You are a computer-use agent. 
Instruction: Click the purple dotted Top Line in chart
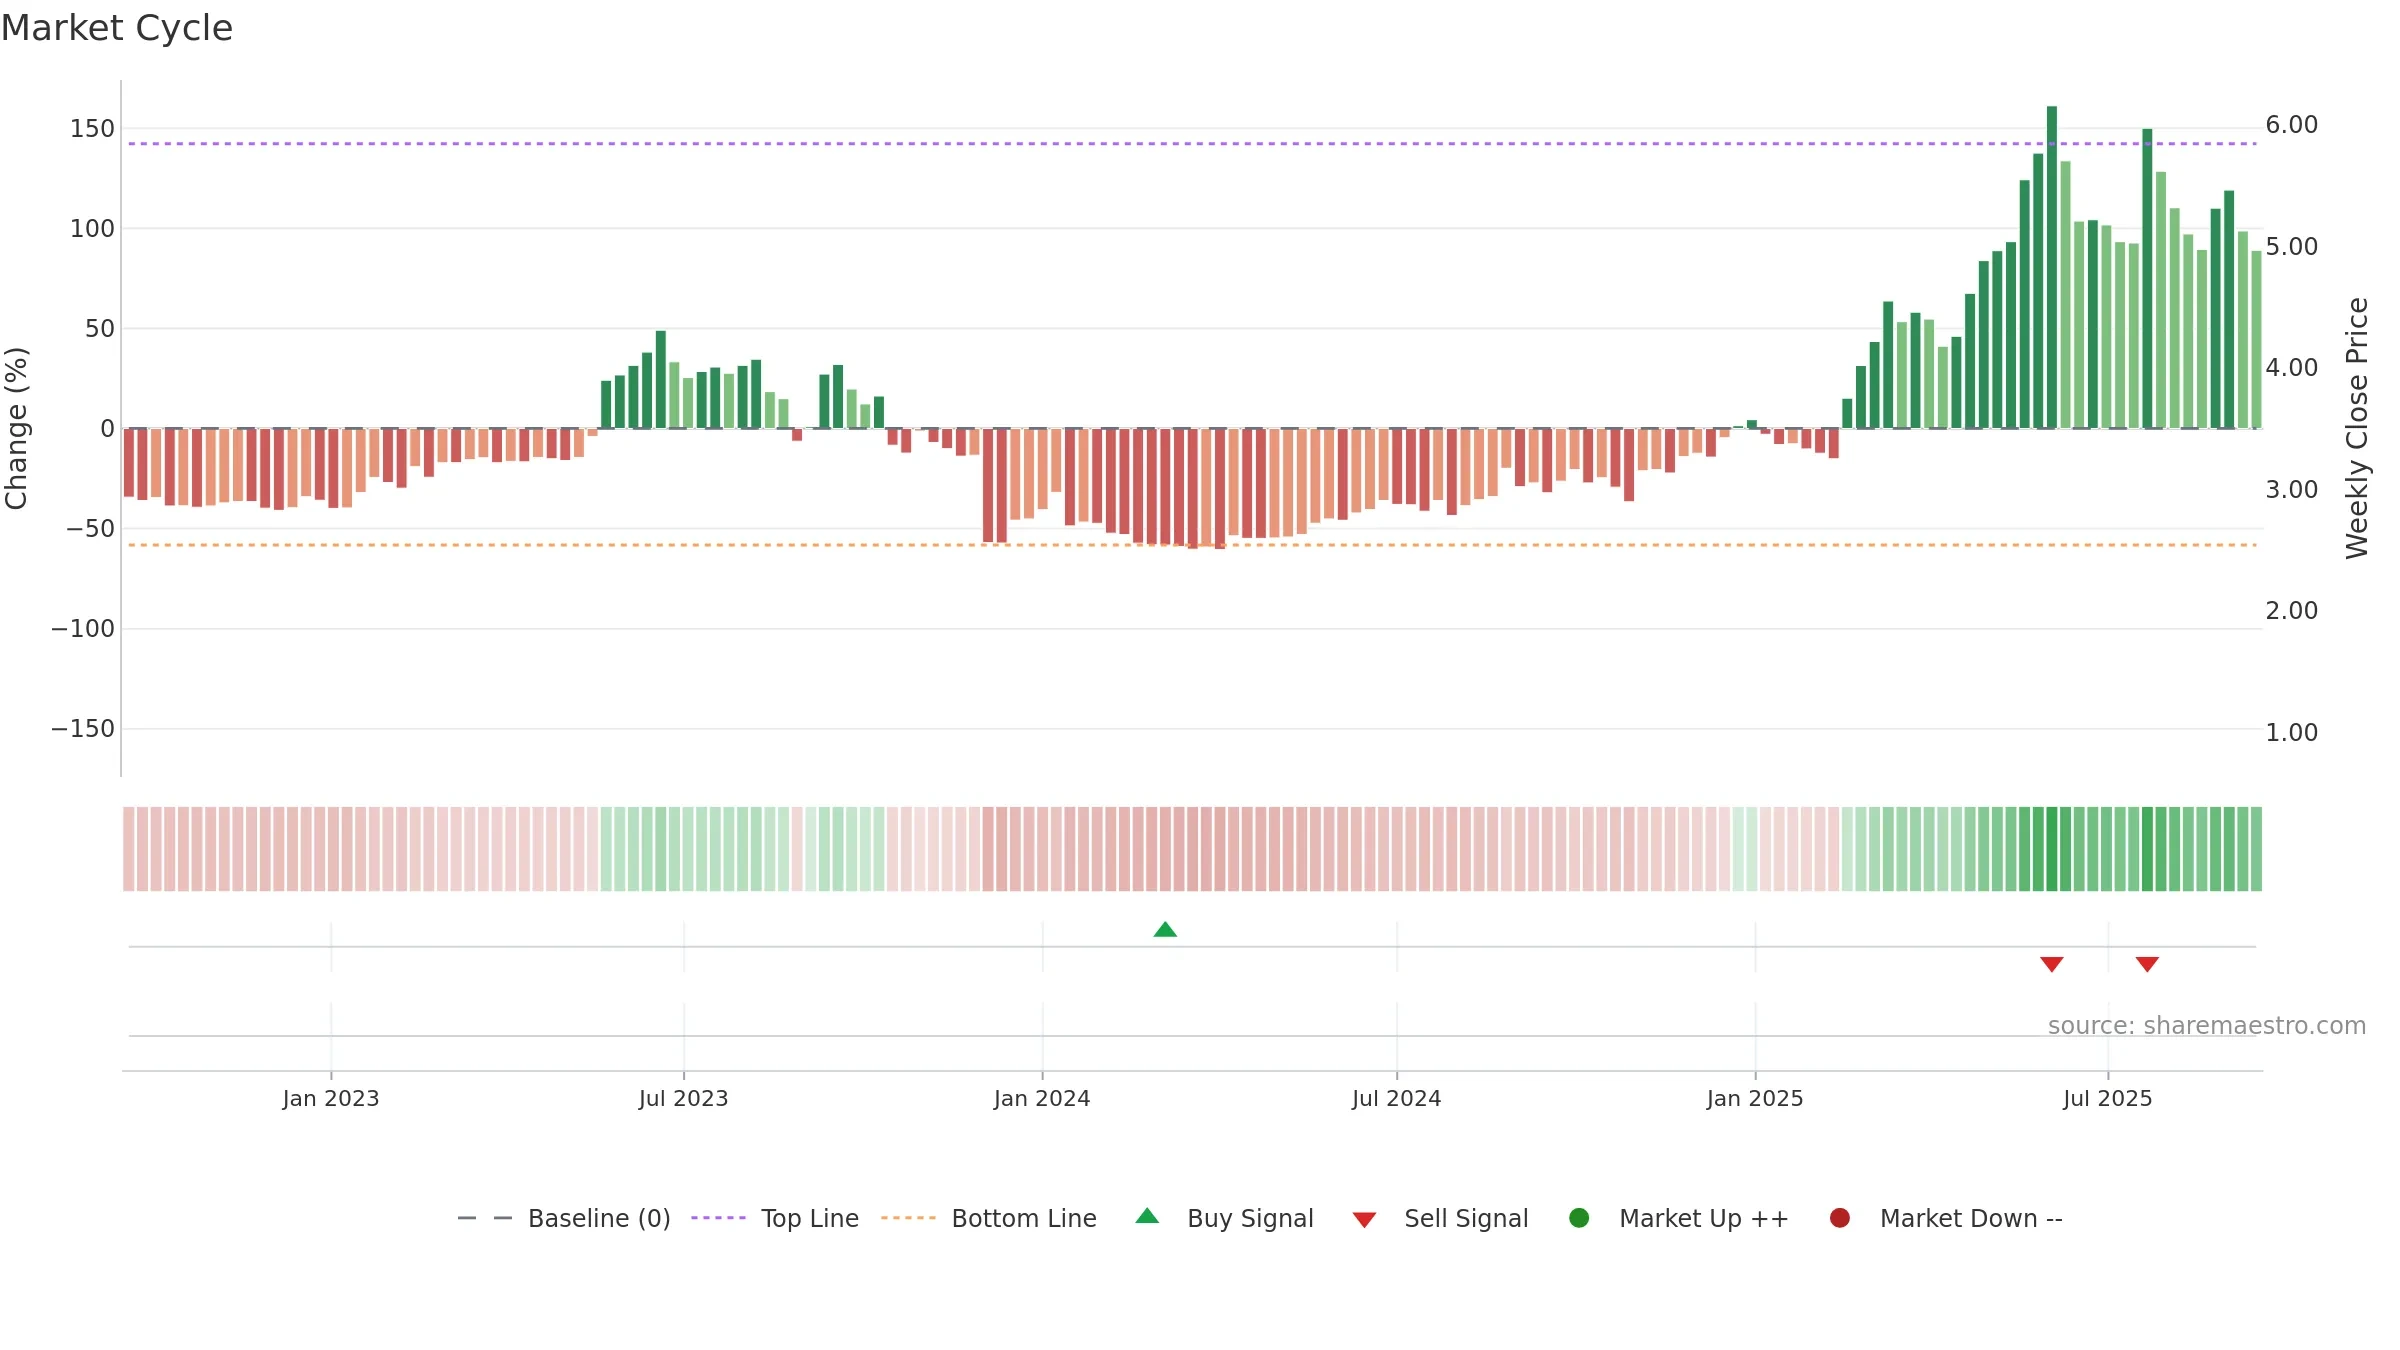(1192, 144)
